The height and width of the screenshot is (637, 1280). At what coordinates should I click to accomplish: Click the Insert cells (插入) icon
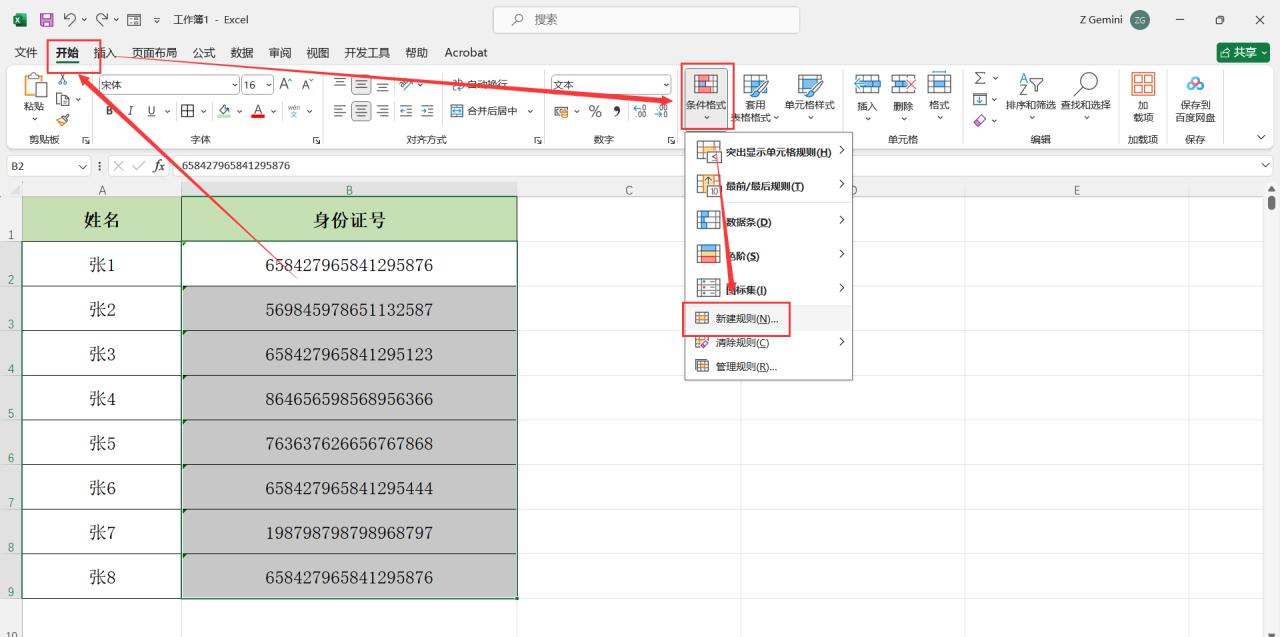click(867, 85)
